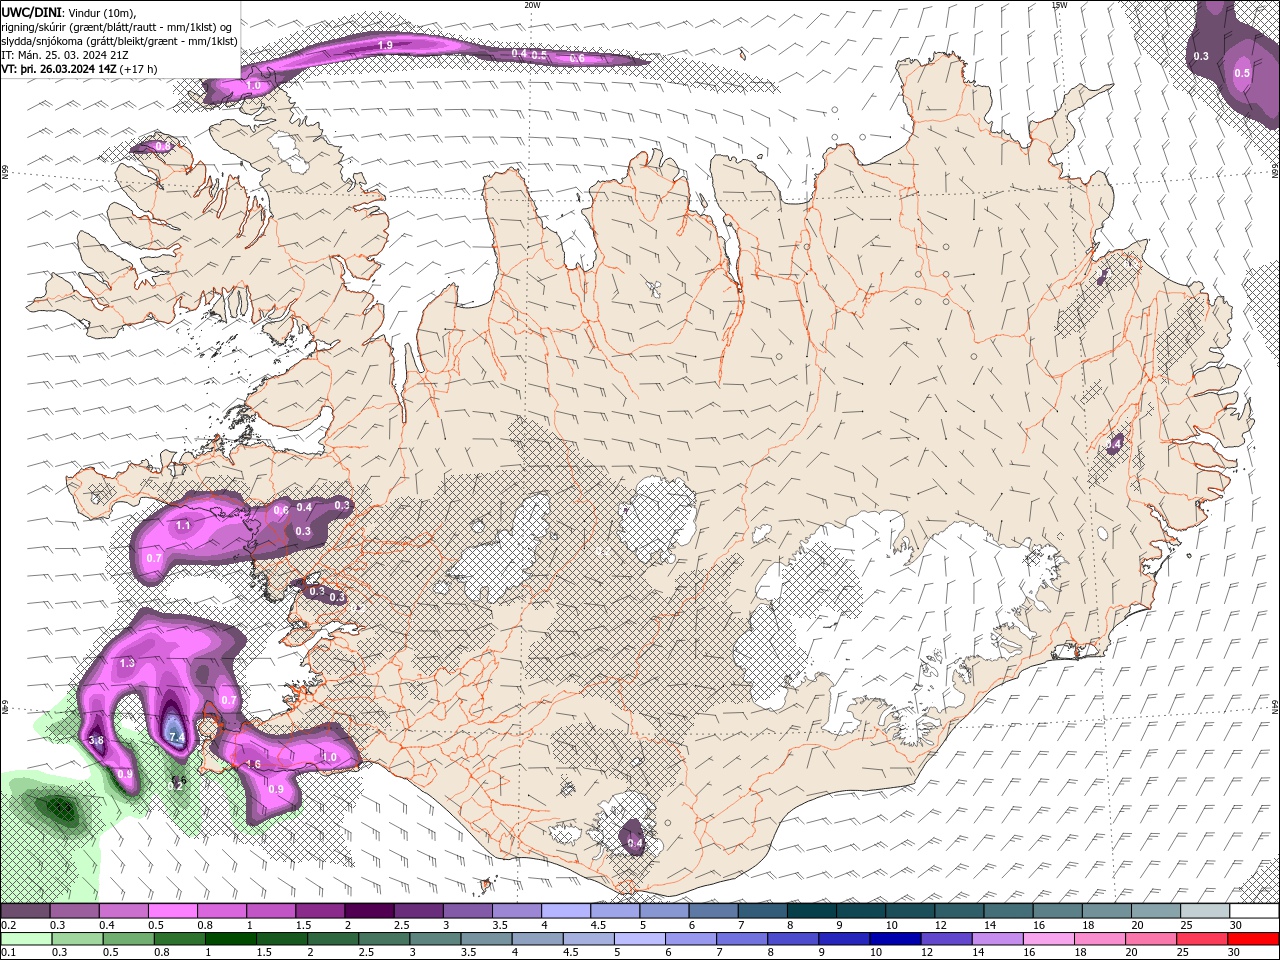1280x960 pixels.
Task: Click the number 7 in the lower legend row
Action: (721, 952)
